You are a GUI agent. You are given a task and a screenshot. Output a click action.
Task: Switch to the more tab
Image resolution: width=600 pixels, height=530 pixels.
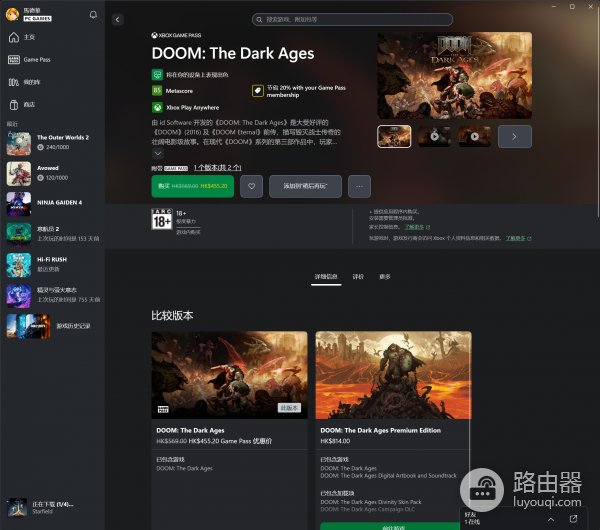point(385,277)
